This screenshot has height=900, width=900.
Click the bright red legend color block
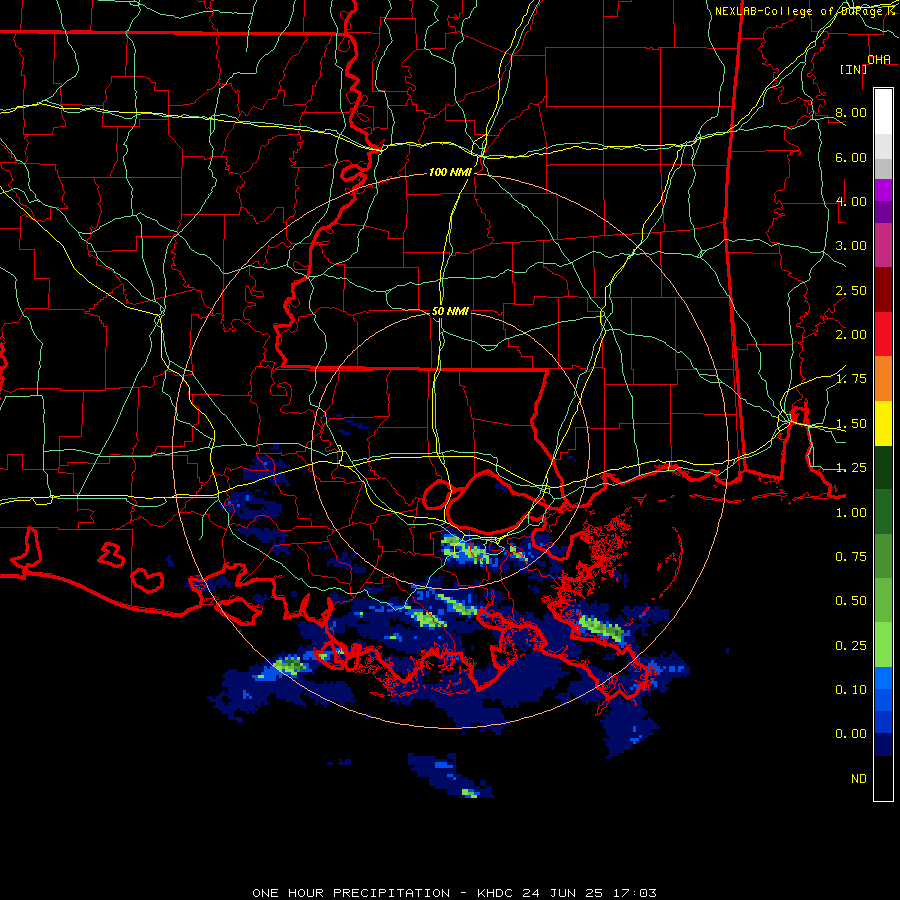coord(883,334)
